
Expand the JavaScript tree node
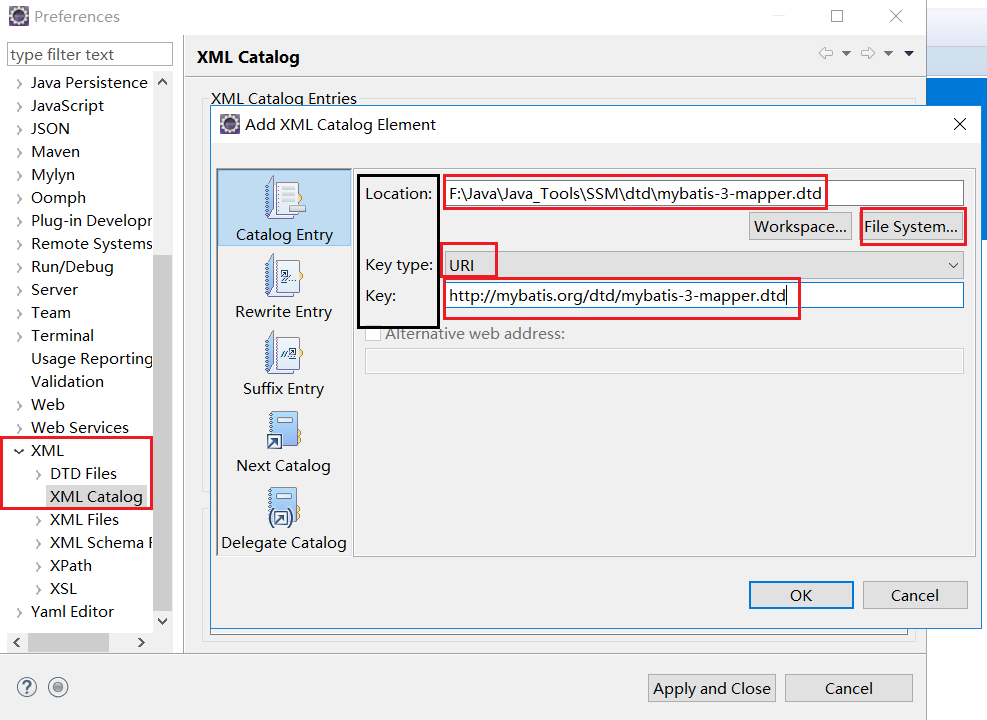20,106
